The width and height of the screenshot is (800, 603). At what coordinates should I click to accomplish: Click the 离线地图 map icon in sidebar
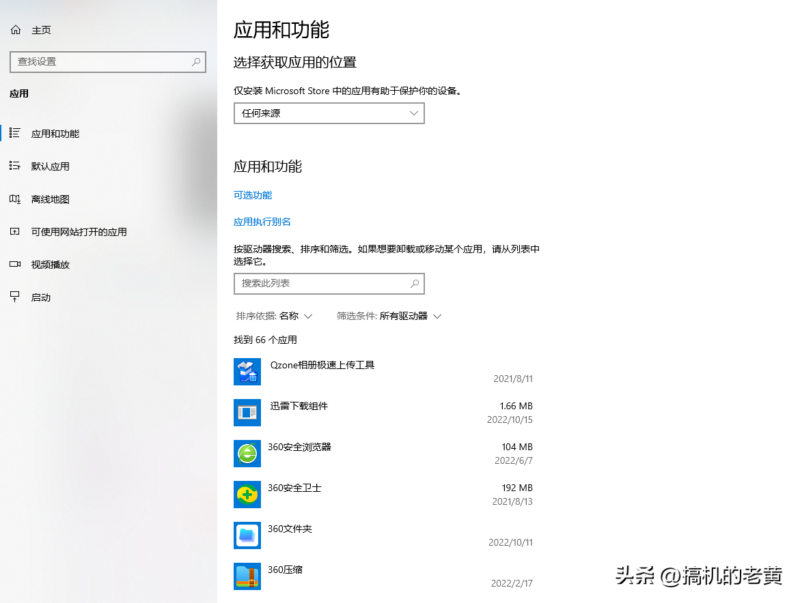point(14,198)
